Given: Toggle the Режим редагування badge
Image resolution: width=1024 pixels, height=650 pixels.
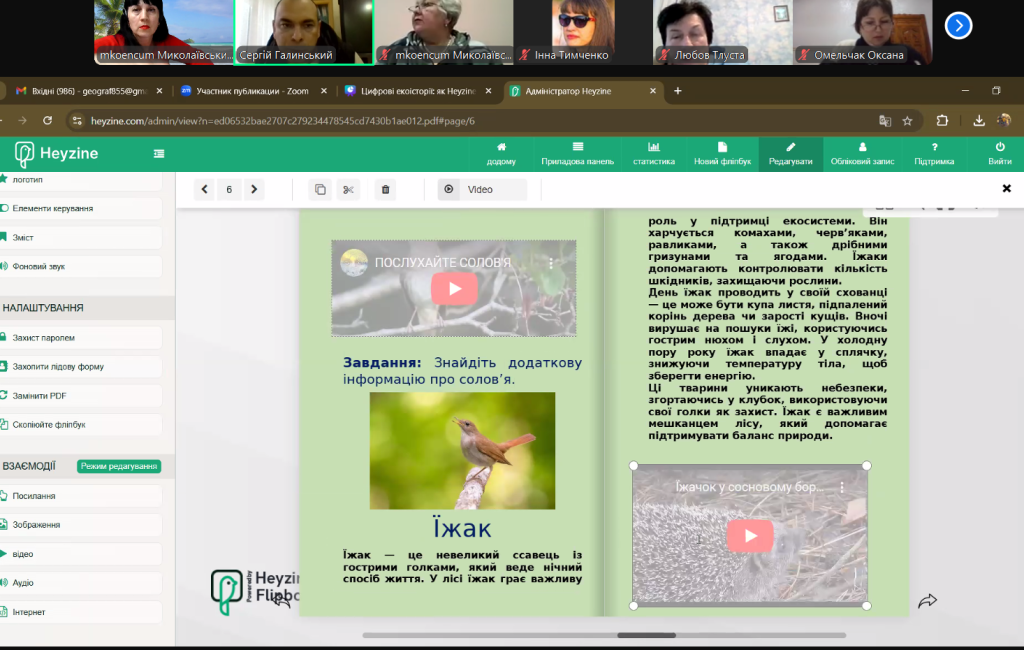Looking at the screenshot, I should tap(119, 466).
